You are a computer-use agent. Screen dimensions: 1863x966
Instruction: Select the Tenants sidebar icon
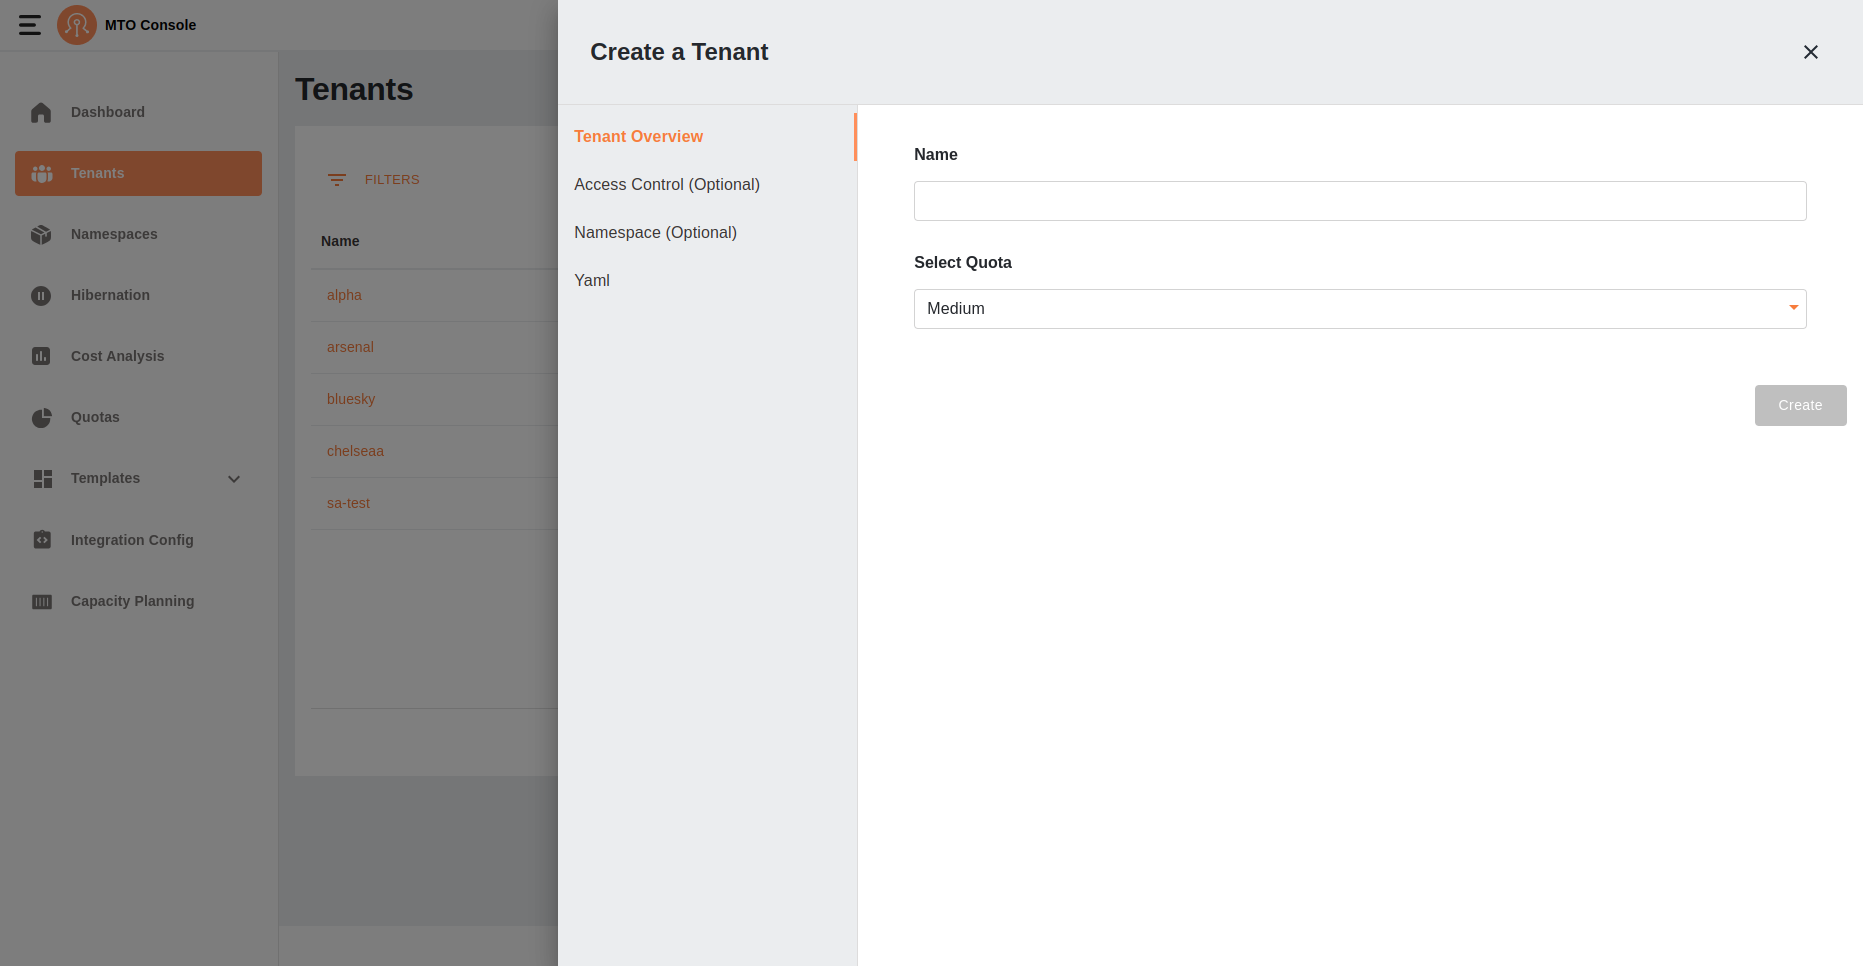pos(41,173)
